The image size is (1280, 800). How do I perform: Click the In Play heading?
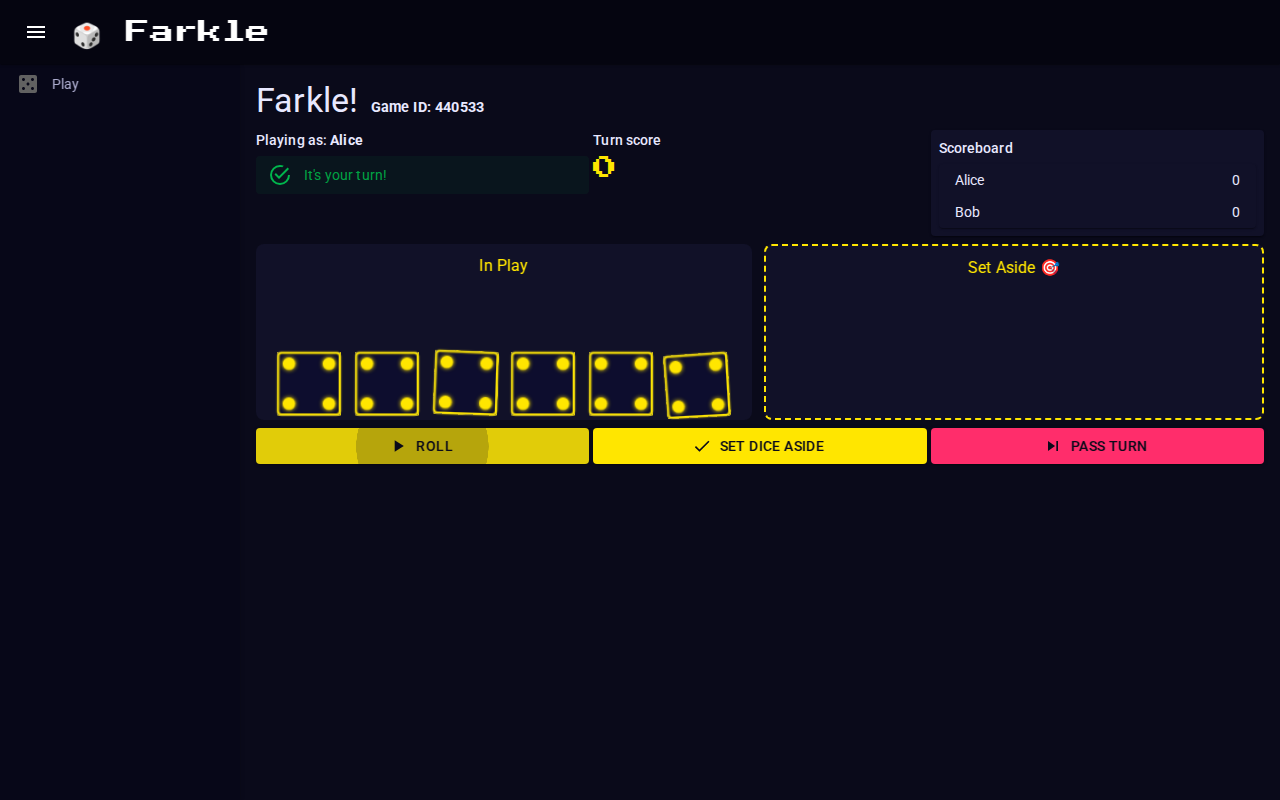503,265
